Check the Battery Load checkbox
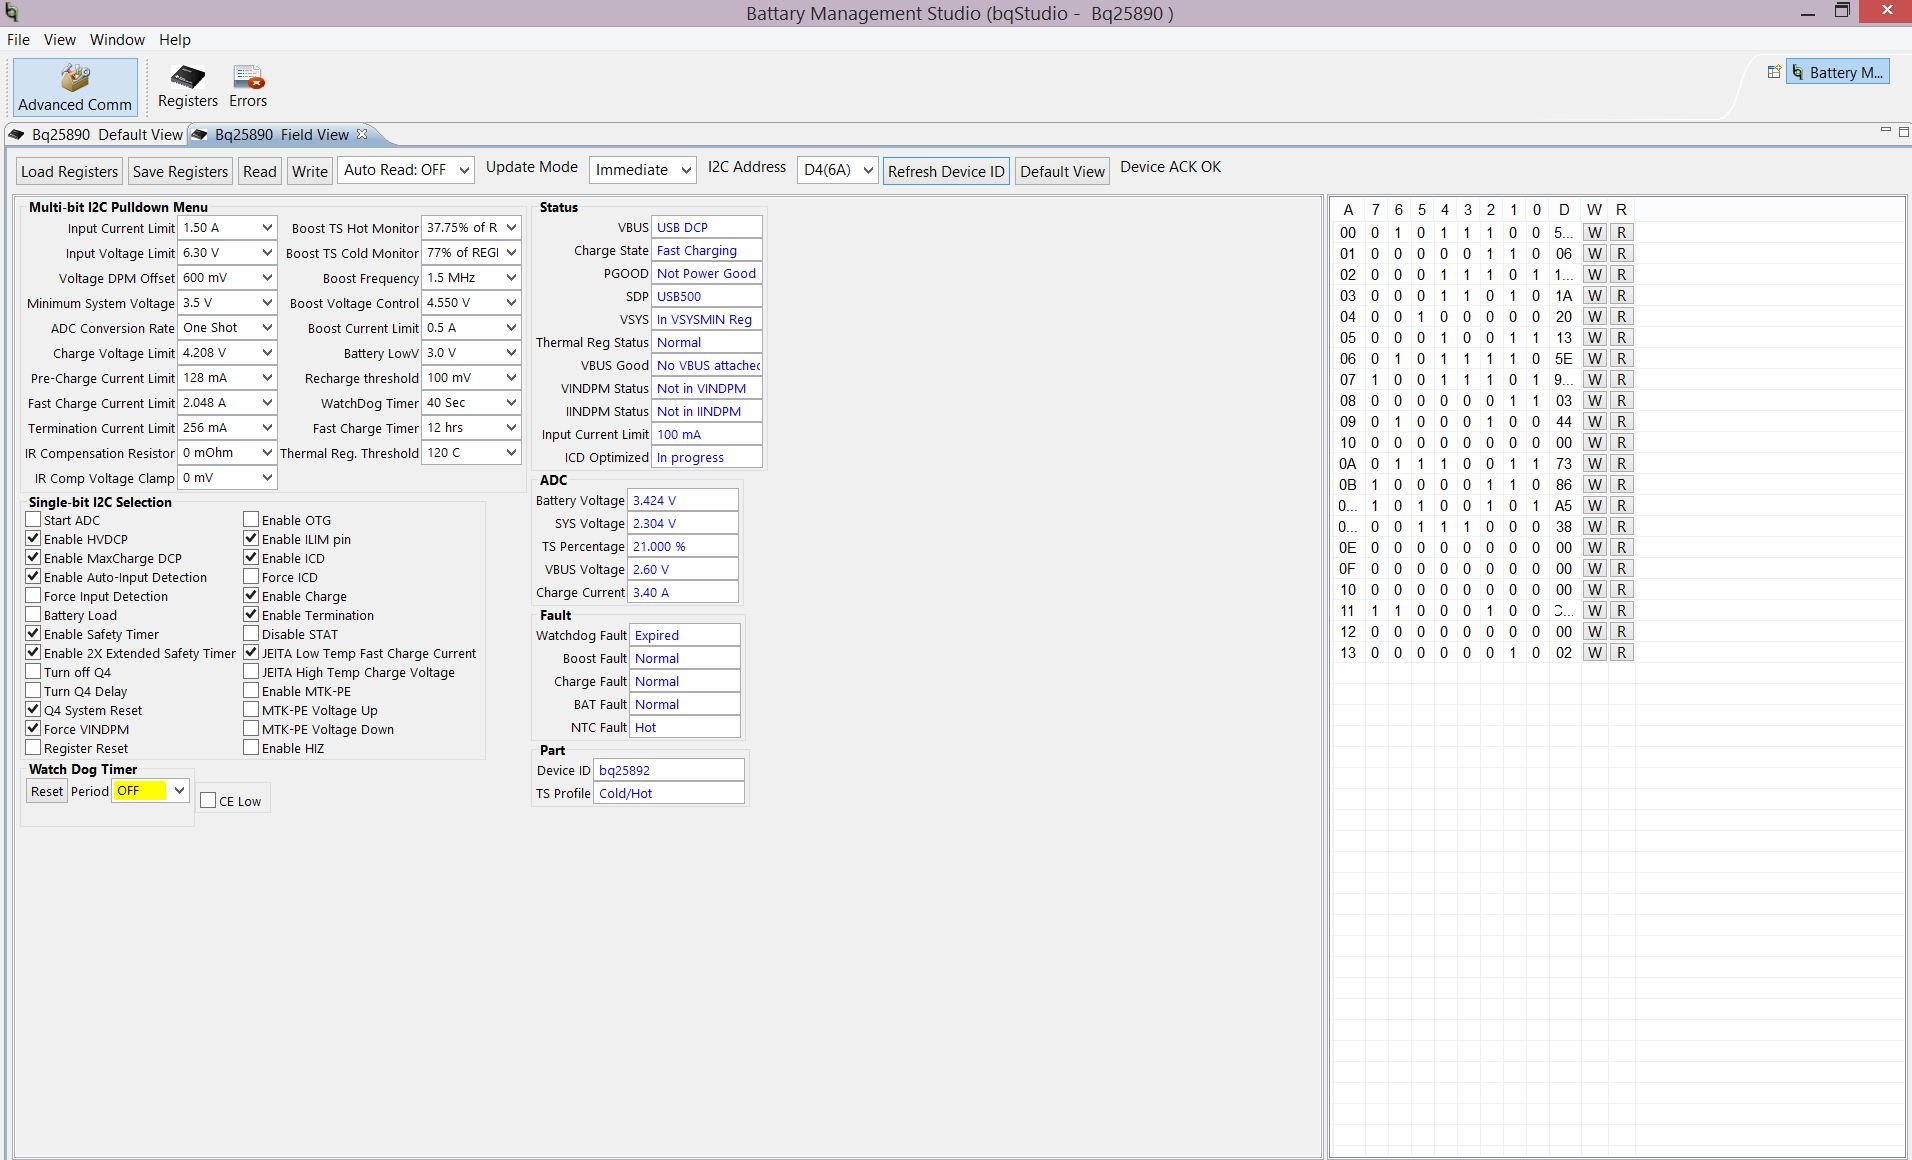This screenshot has height=1160, width=1912. (33, 615)
